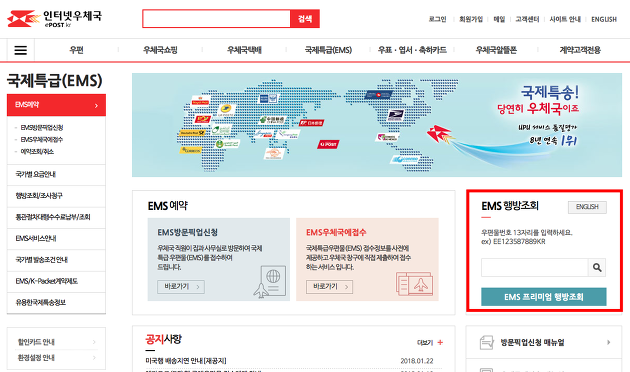The image size is (630, 372).
Task: Click 바로가기 under EMS방문픽업신청
Action: coord(181,286)
